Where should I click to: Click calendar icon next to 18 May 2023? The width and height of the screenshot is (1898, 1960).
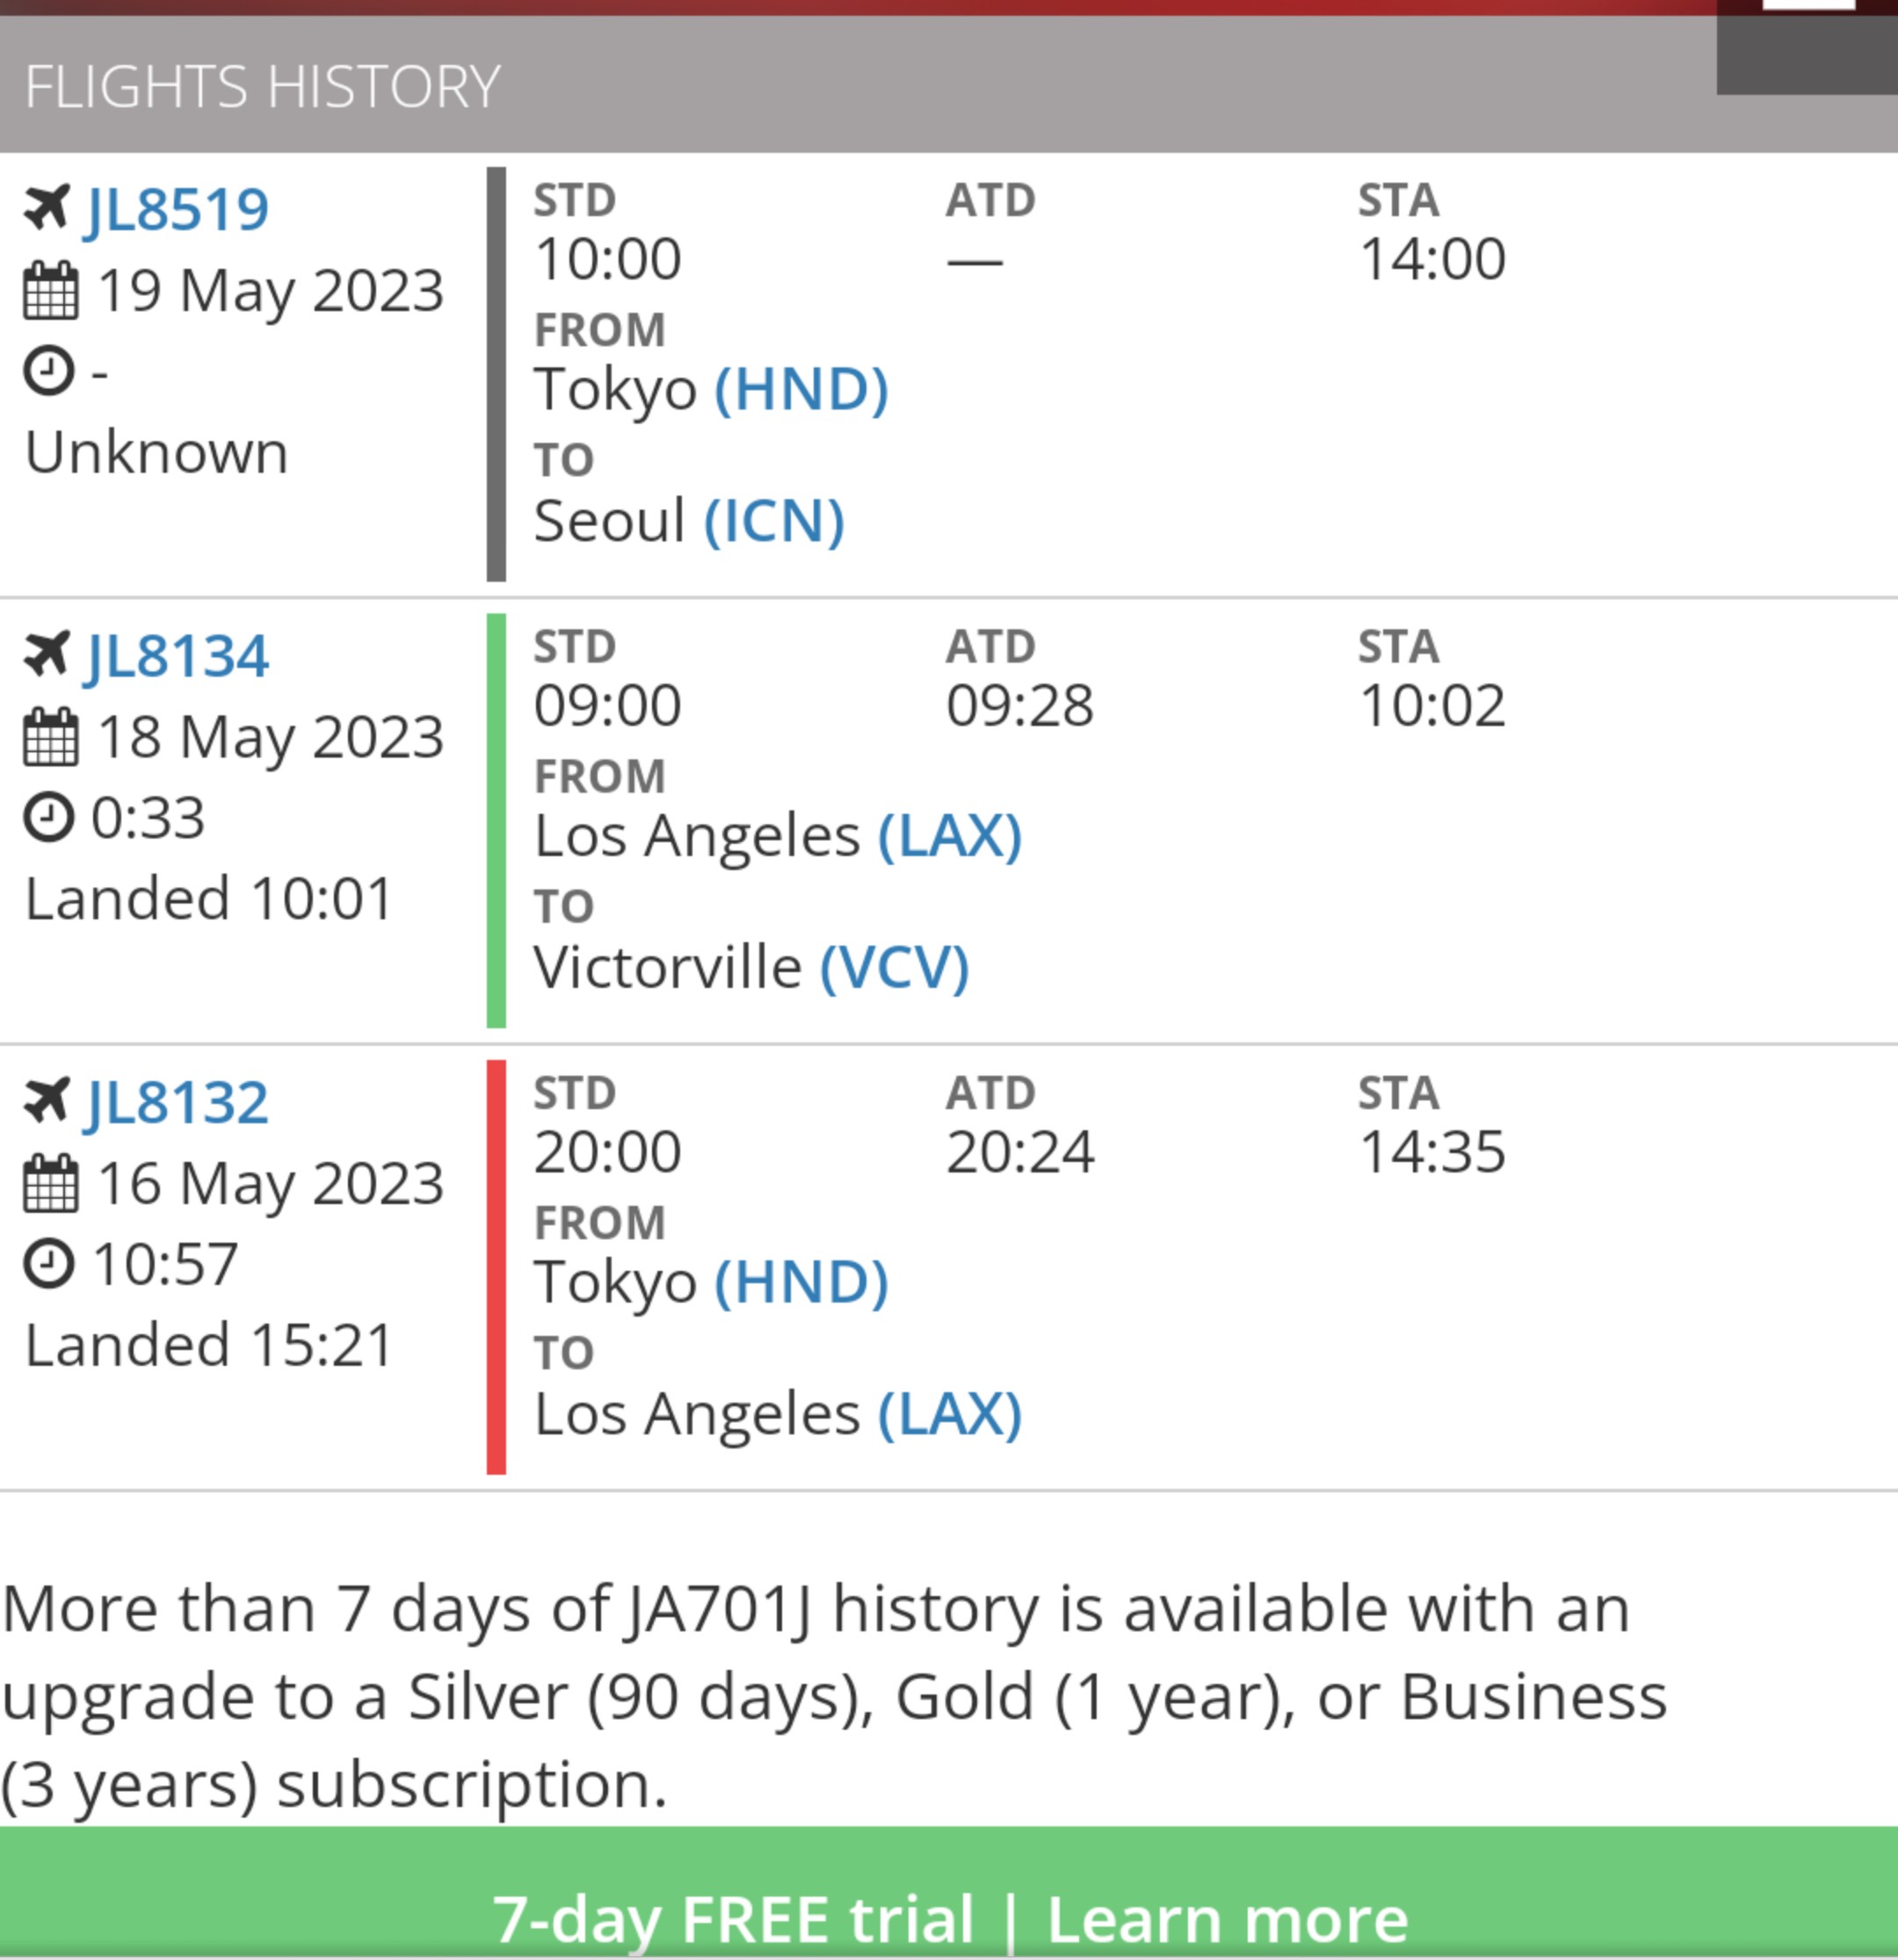point(50,737)
